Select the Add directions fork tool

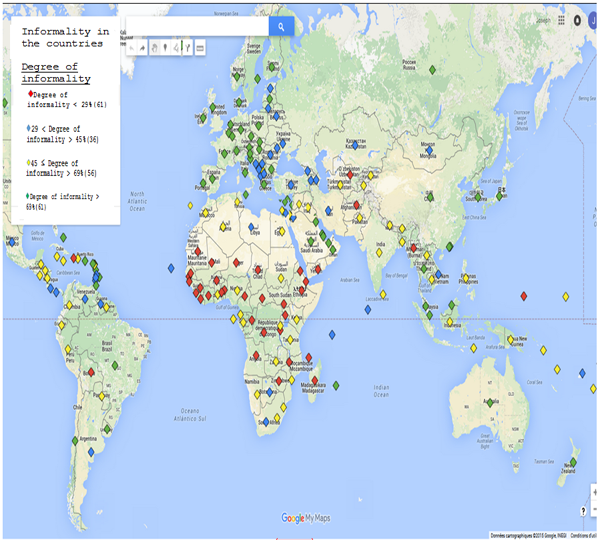click(x=188, y=48)
